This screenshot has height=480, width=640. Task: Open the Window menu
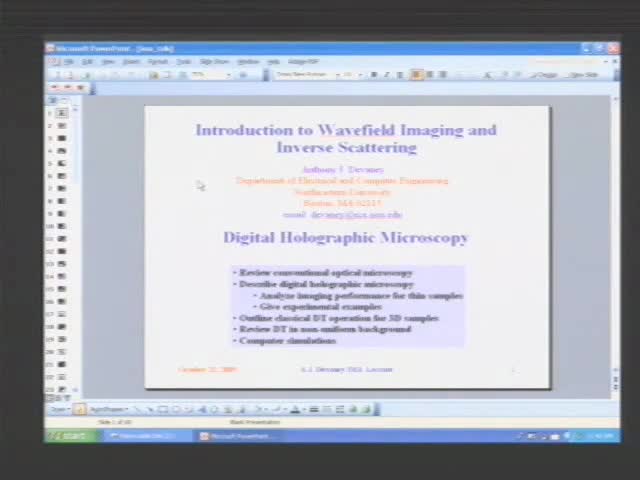(x=248, y=62)
